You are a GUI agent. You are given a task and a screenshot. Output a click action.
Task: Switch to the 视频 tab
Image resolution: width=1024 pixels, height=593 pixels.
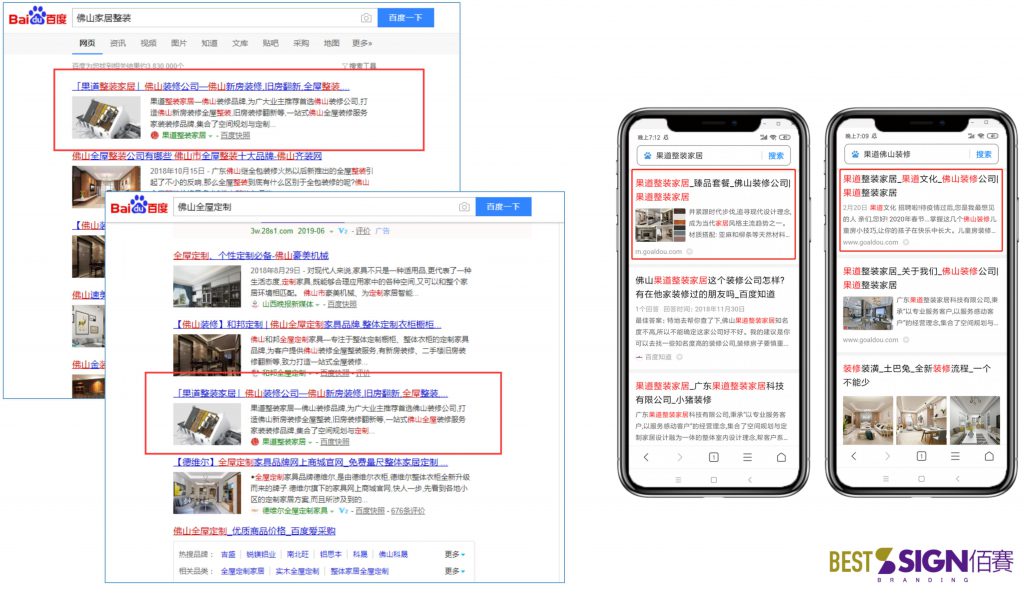tap(148, 43)
